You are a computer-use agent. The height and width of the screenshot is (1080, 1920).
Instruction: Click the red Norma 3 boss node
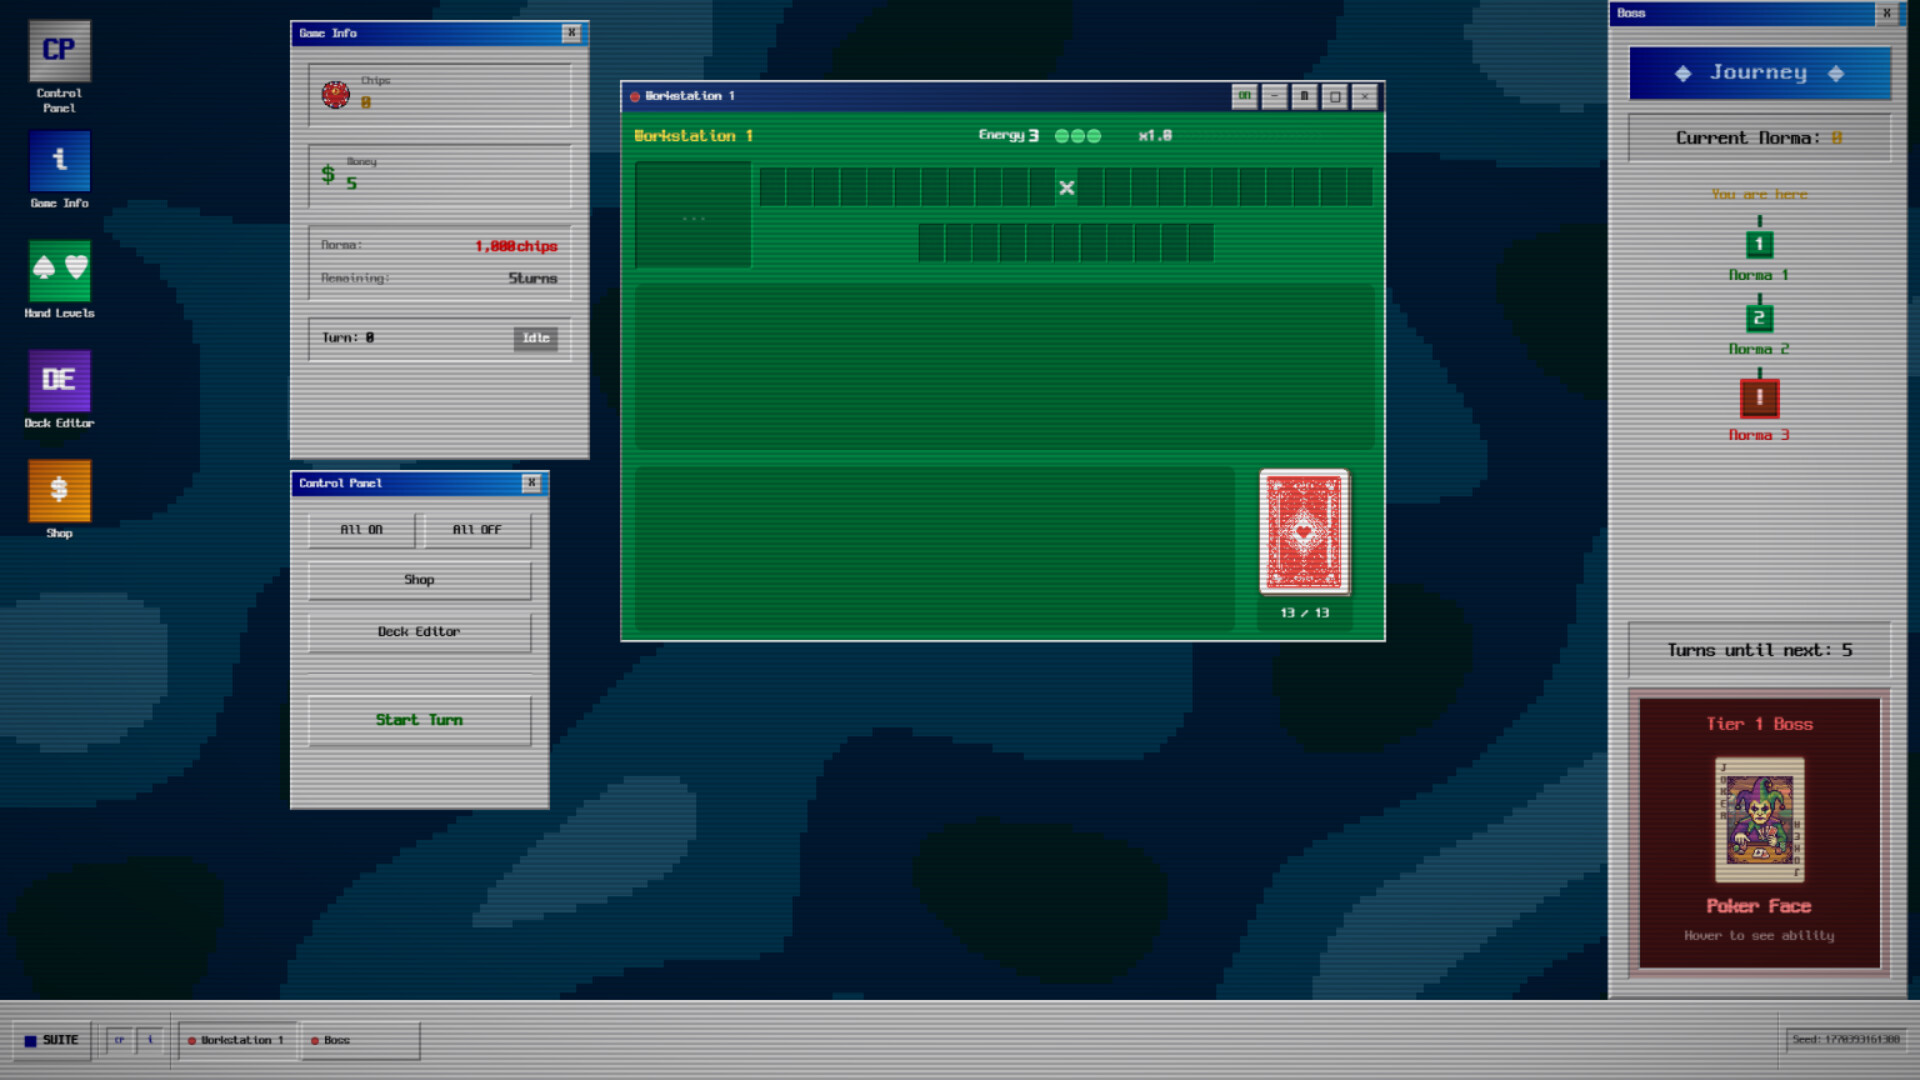tap(1759, 398)
